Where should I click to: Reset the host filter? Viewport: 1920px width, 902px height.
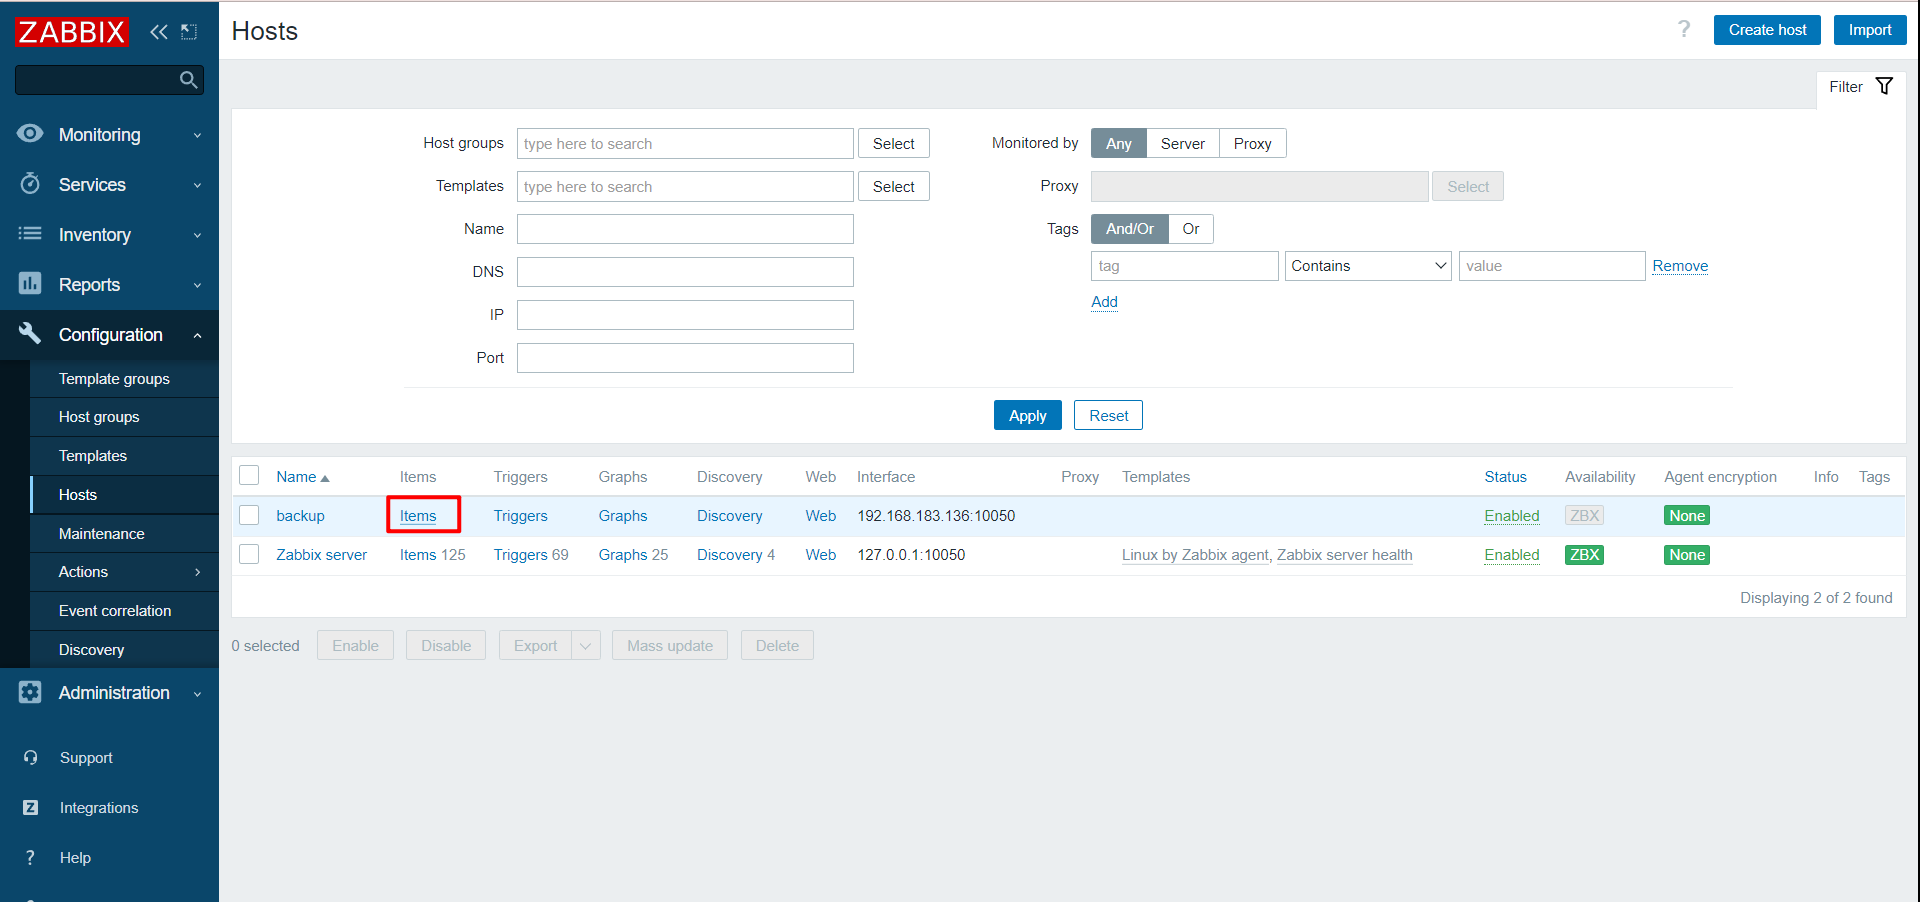(x=1108, y=415)
